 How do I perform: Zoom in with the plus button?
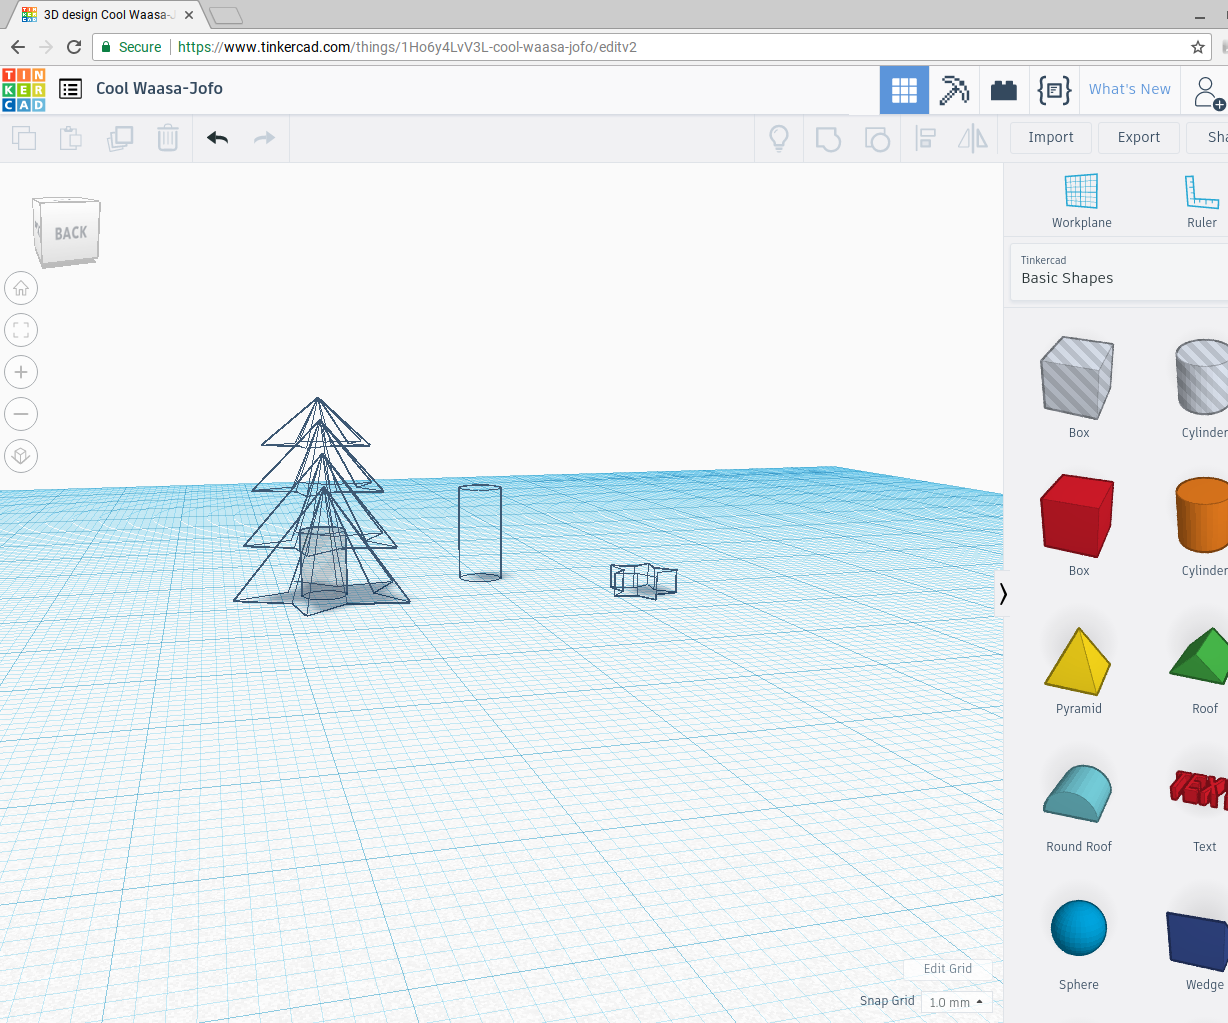(x=21, y=372)
